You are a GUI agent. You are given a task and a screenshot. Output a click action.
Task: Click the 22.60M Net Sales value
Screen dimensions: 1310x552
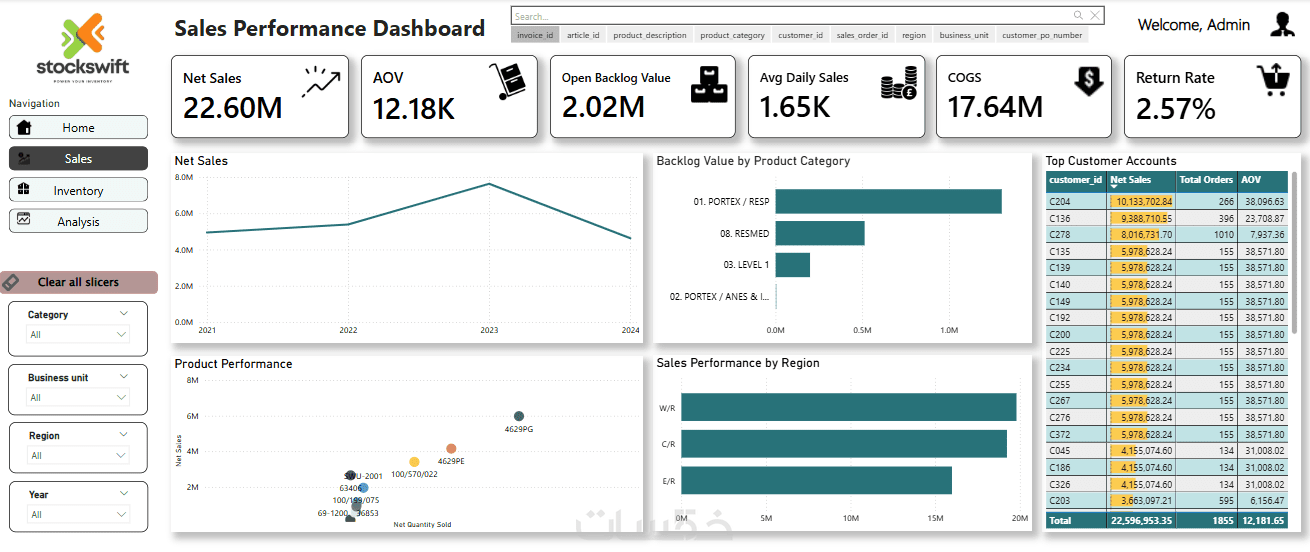click(x=232, y=108)
